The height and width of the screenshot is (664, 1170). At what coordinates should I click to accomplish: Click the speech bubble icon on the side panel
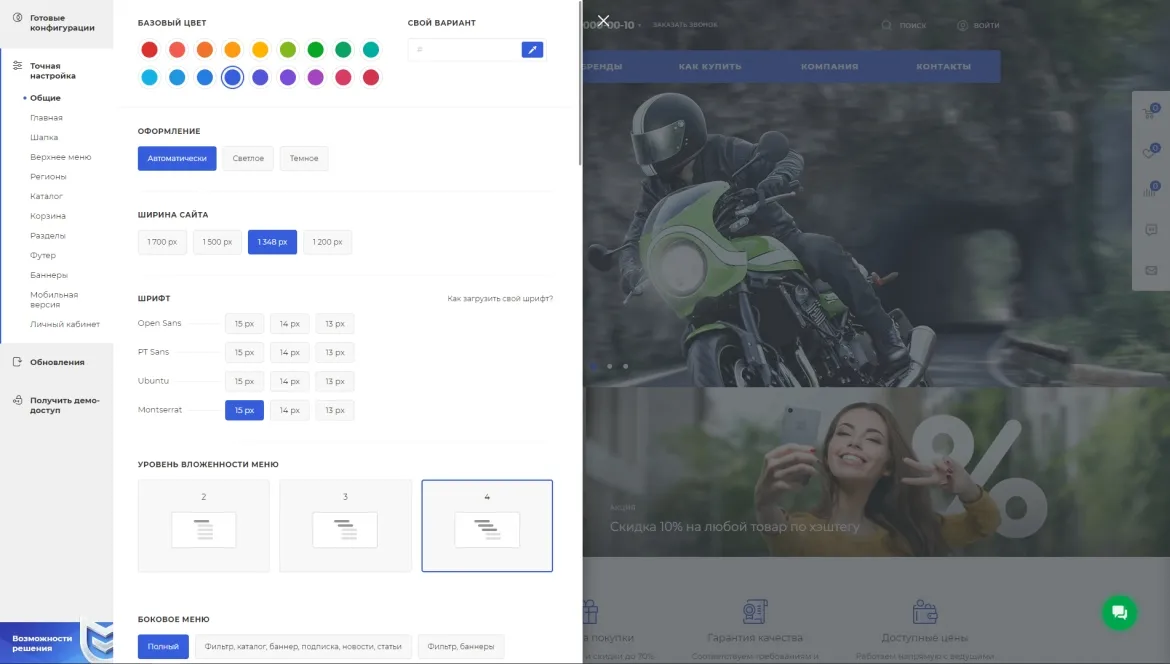[x=1151, y=230]
